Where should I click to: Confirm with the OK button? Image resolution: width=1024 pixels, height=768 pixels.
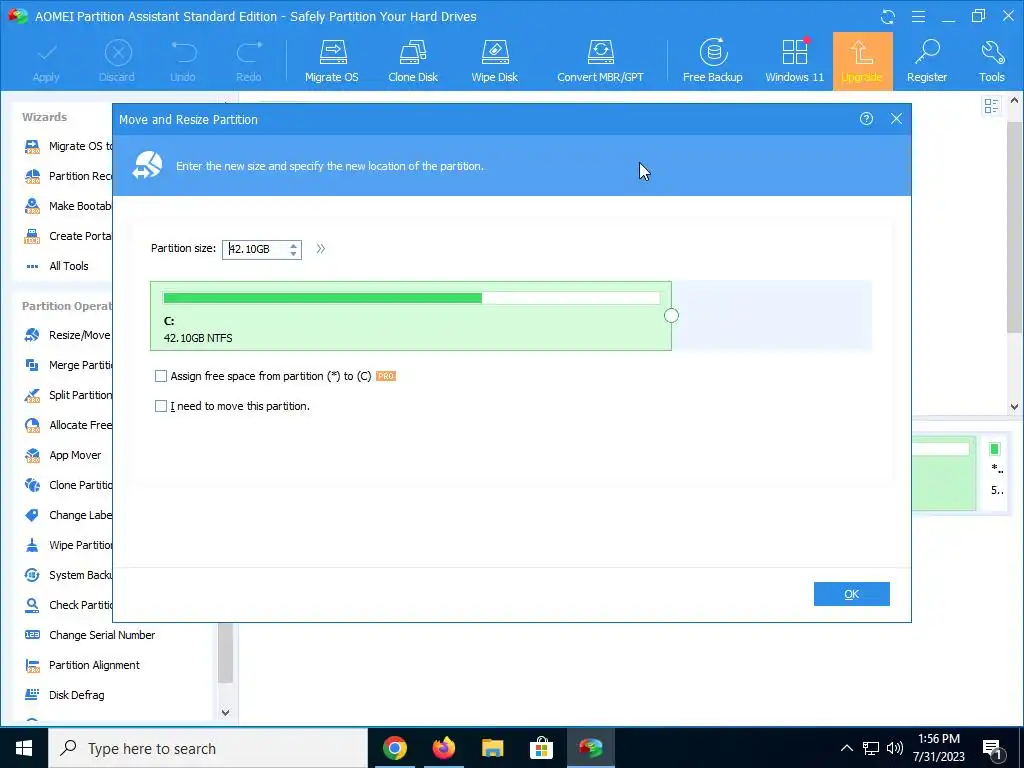click(852, 594)
